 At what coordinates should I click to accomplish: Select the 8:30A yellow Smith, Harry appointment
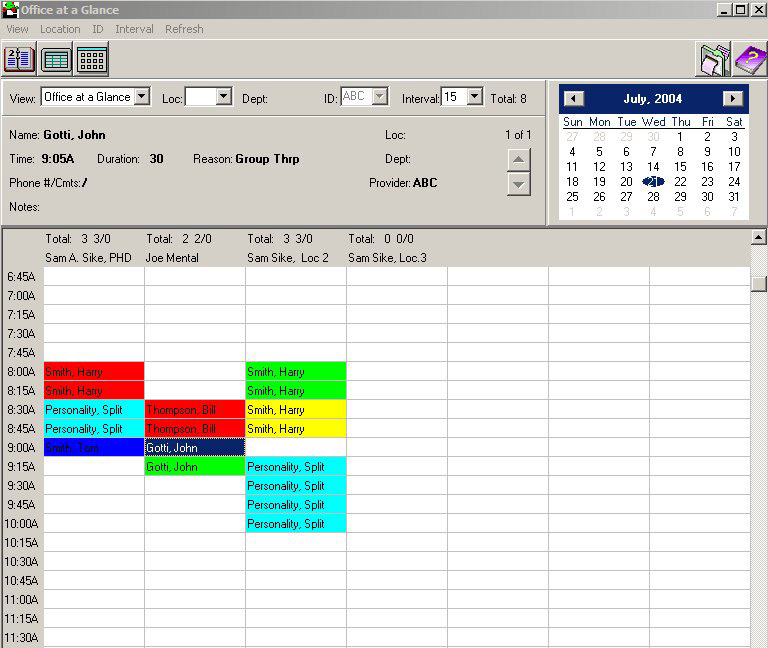[296, 409]
